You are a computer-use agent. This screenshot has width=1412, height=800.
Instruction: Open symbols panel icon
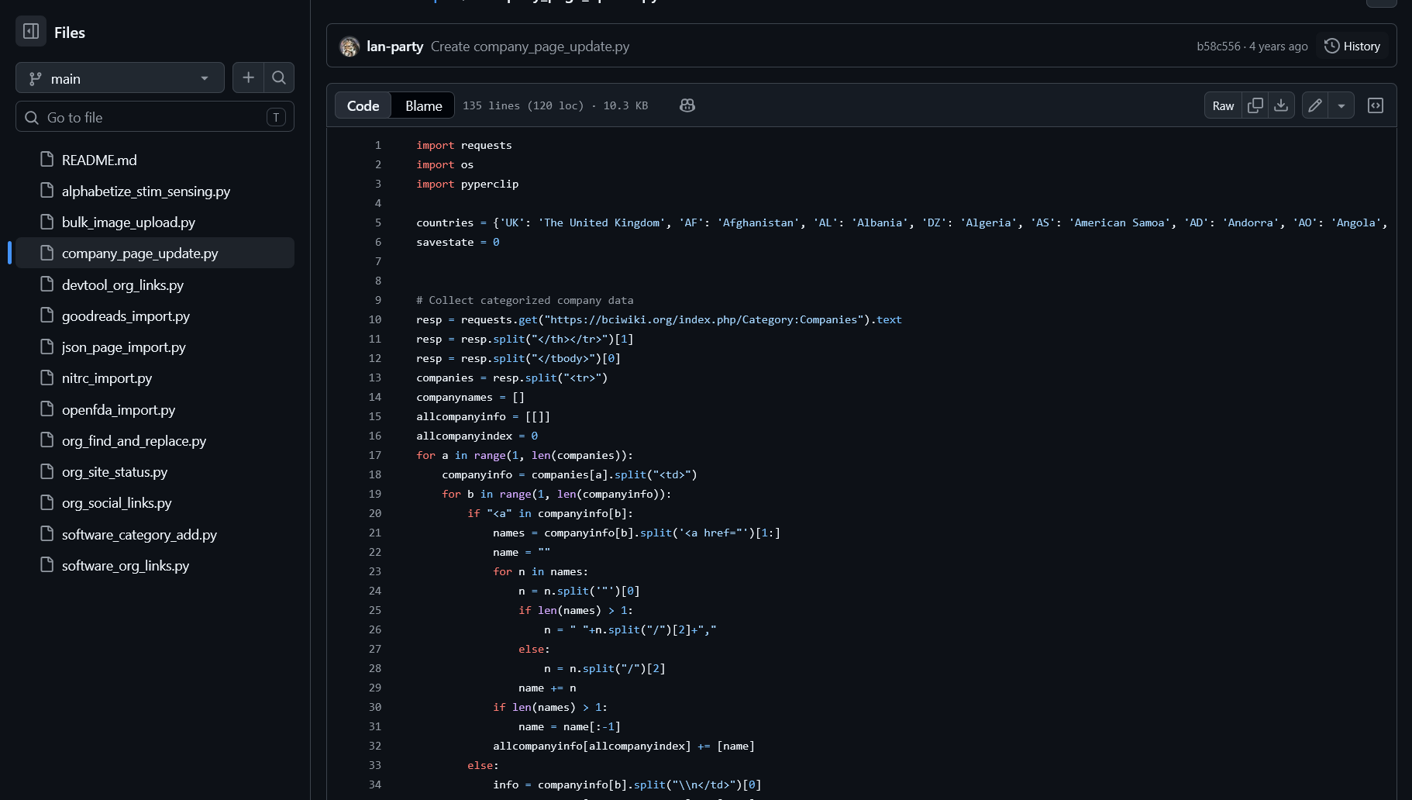(x=1376, y=105)
